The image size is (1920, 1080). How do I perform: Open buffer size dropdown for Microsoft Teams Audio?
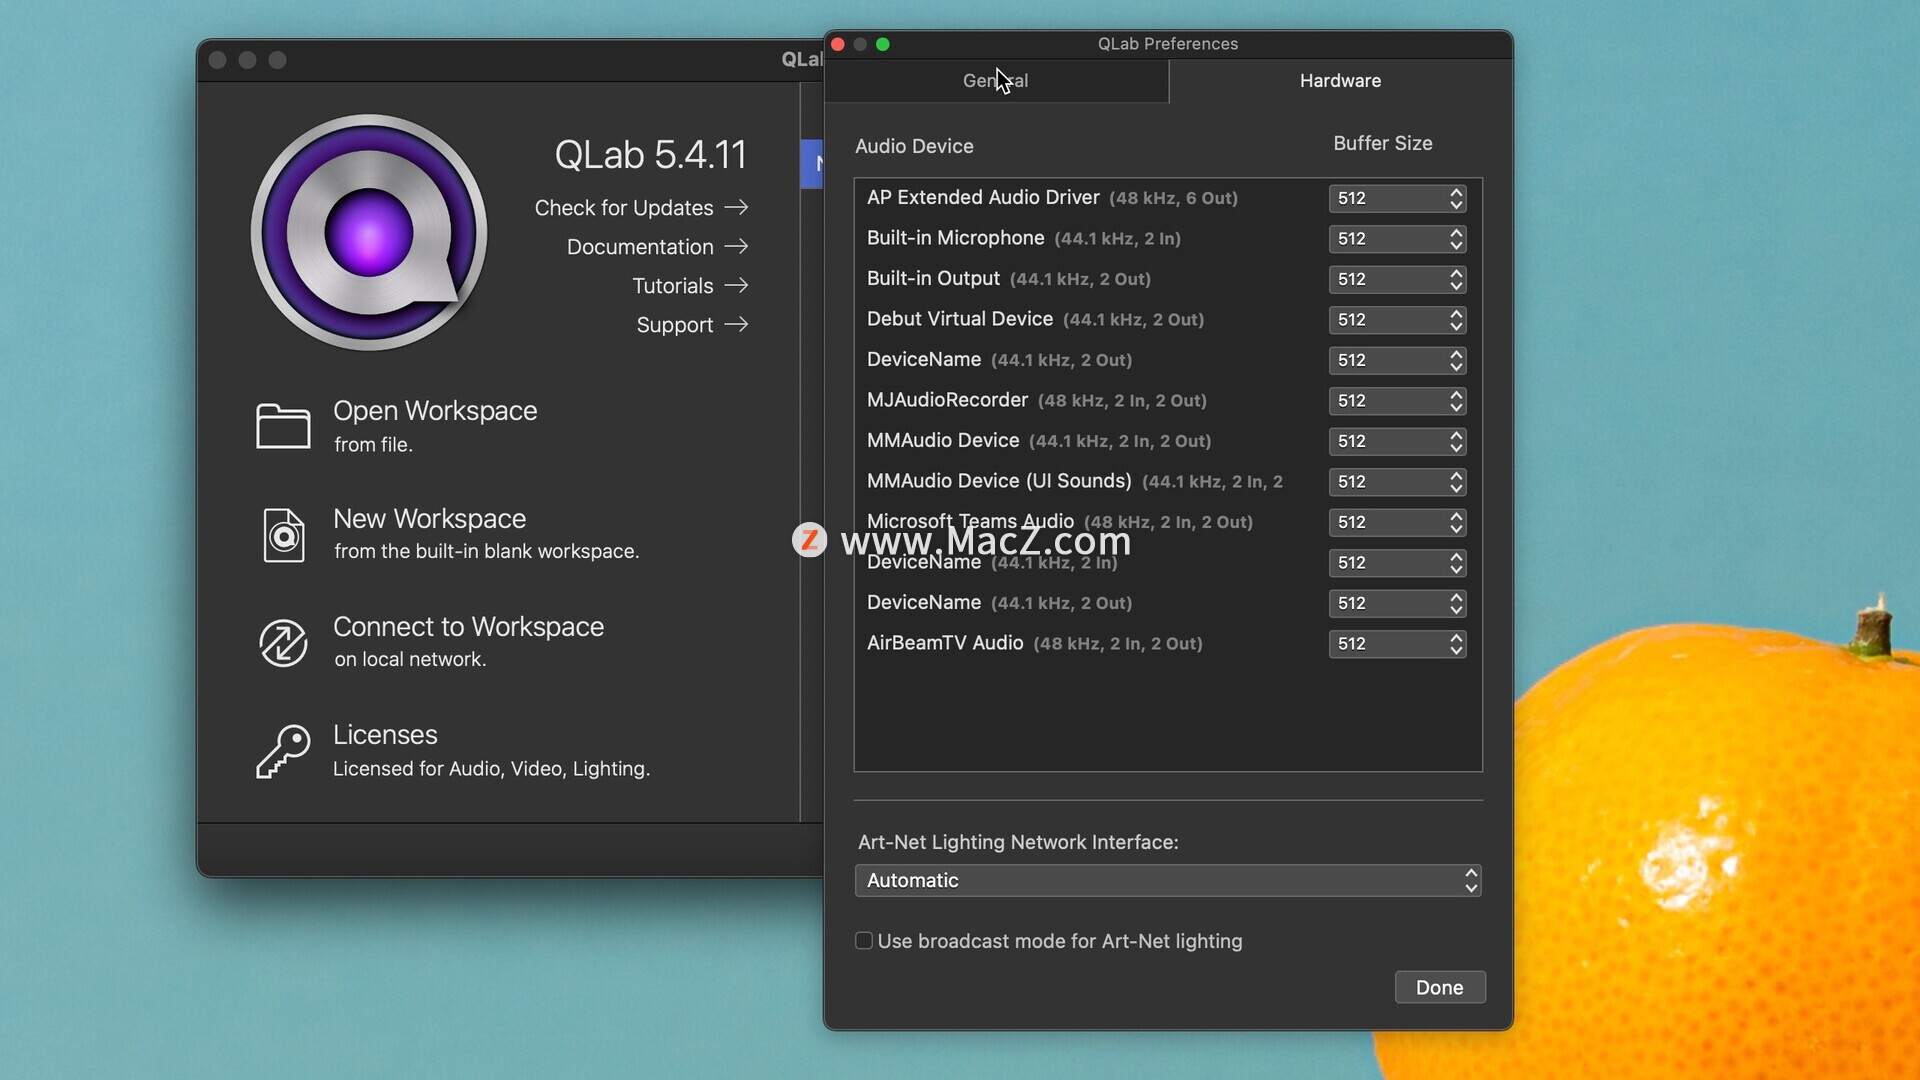pos(1397,522)
